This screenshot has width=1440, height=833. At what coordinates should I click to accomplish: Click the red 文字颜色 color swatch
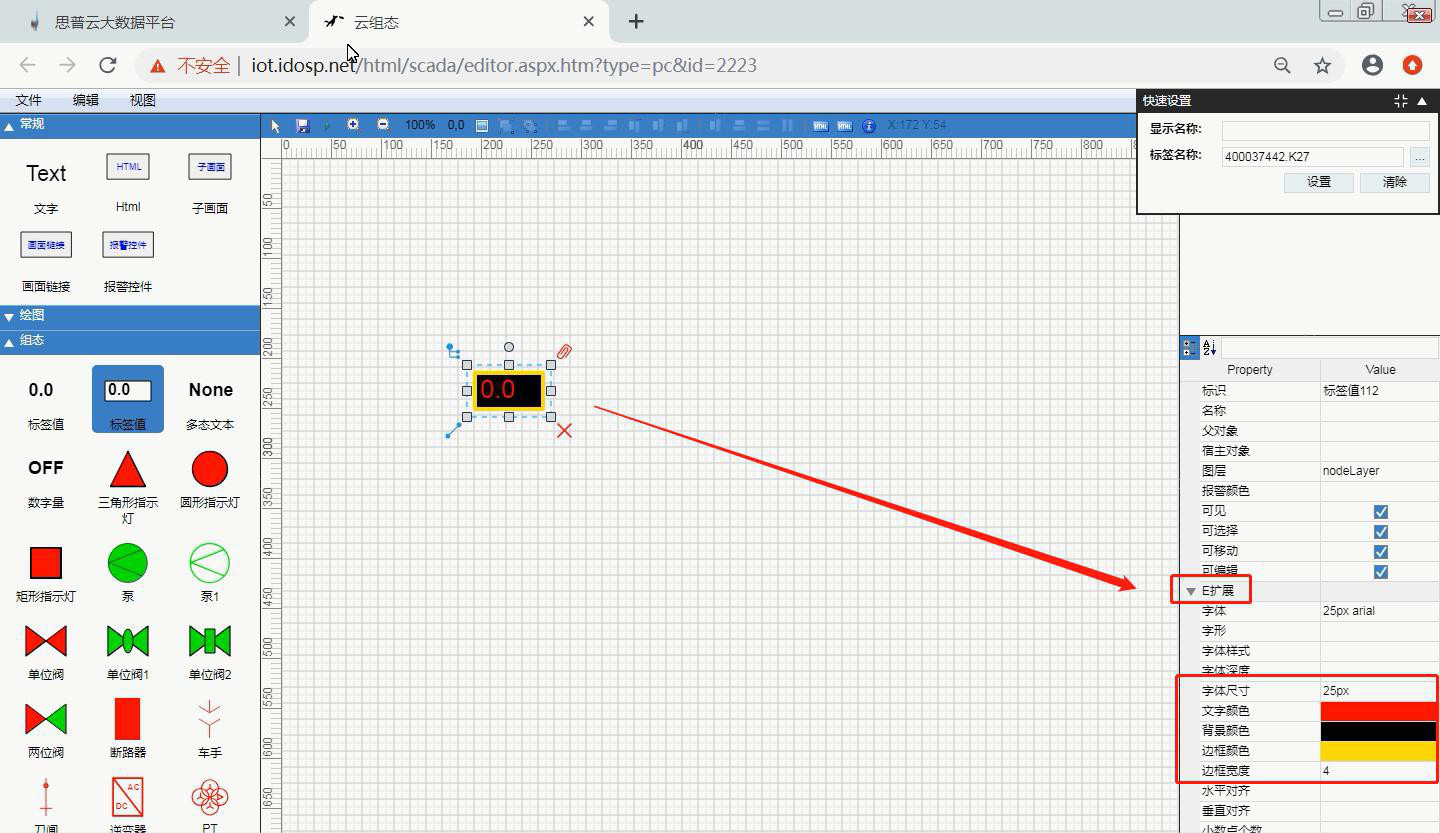[x=1378, y=711]
